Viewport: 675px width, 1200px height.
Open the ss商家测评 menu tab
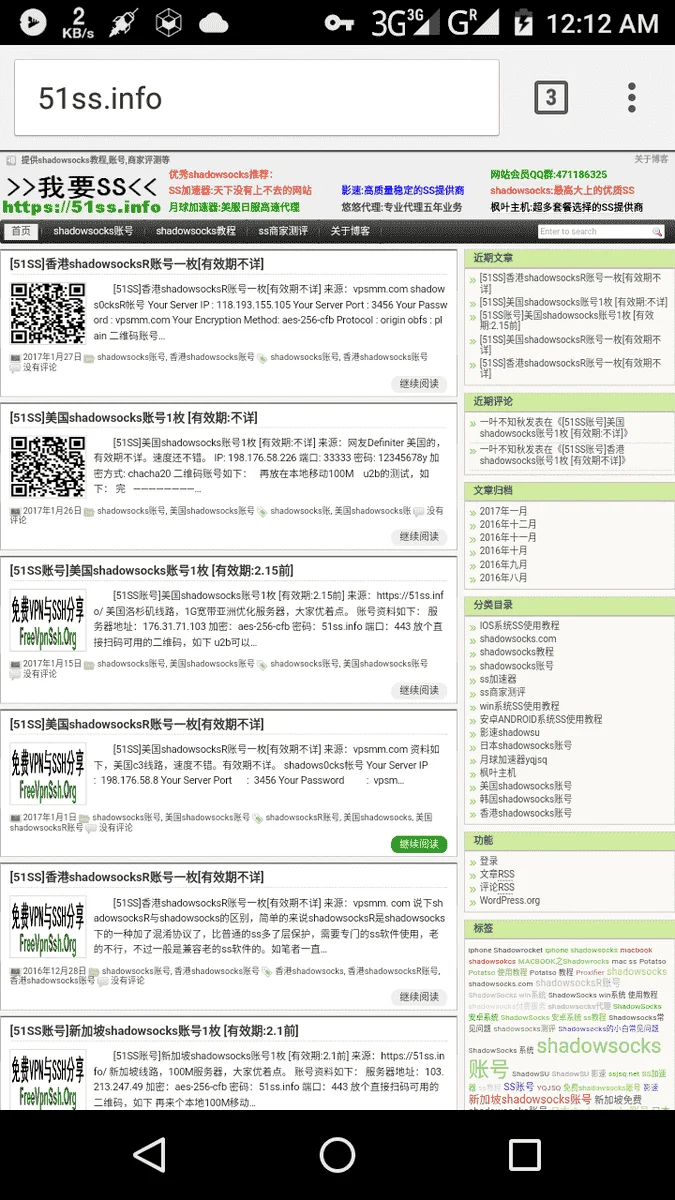(x=283, y=231)
